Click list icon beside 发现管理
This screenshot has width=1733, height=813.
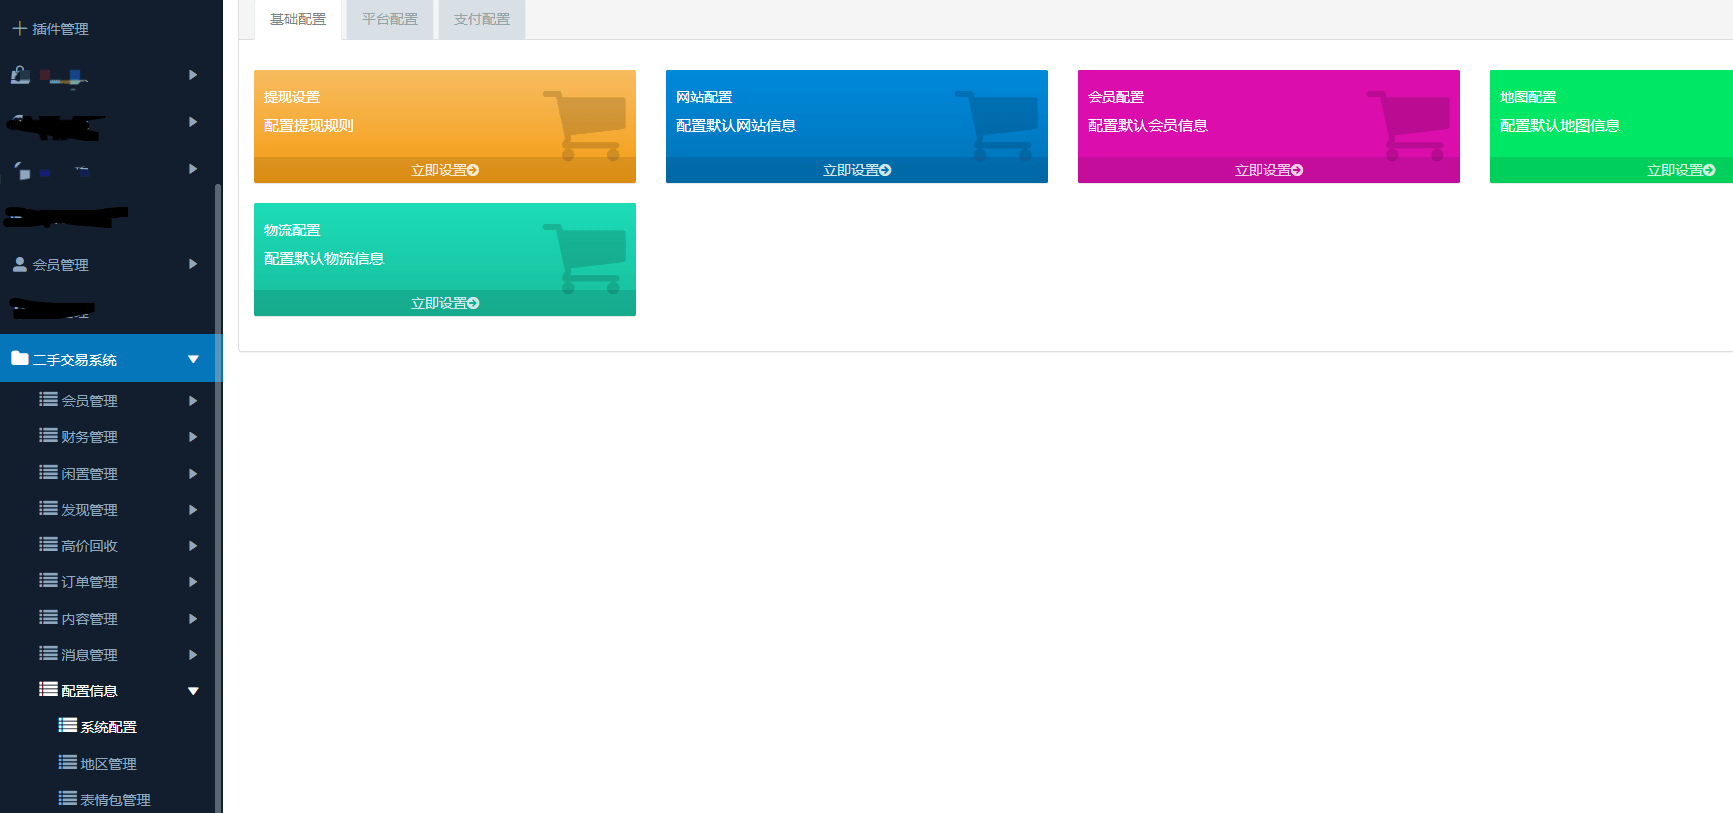coord(48,509)
